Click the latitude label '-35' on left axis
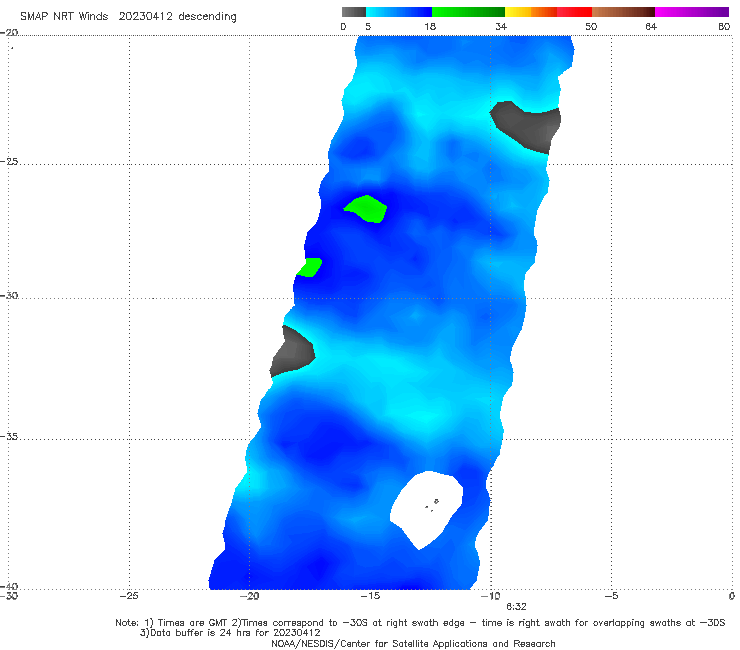 (9, 437)
